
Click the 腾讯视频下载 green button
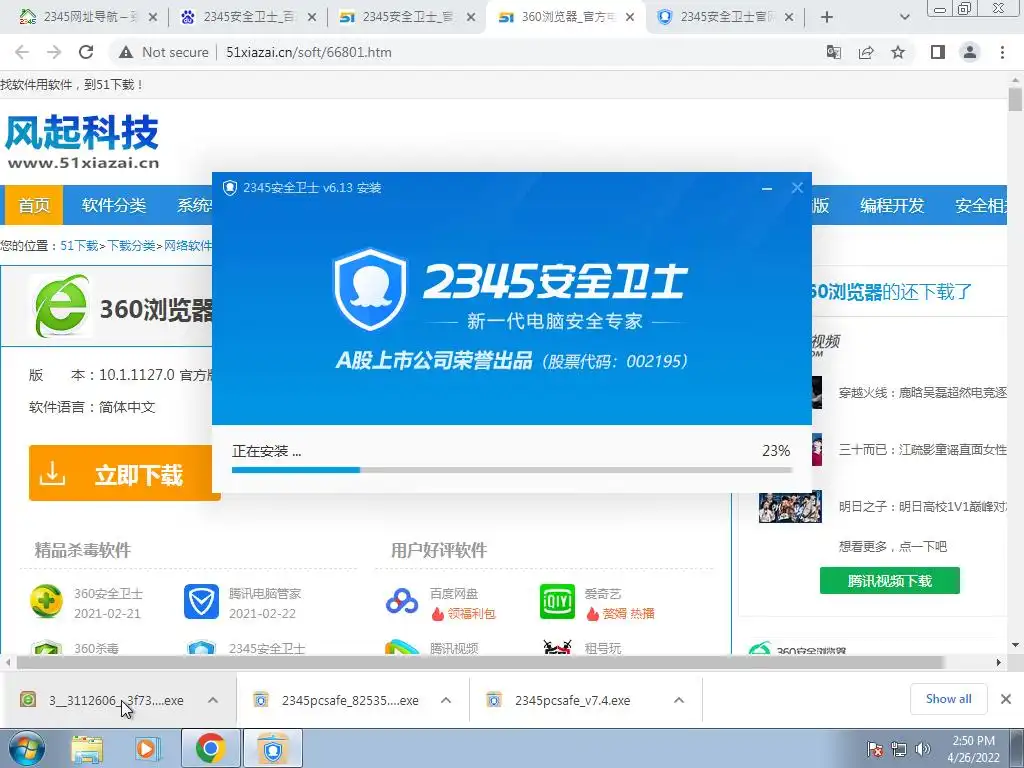(x=889, y=581)
